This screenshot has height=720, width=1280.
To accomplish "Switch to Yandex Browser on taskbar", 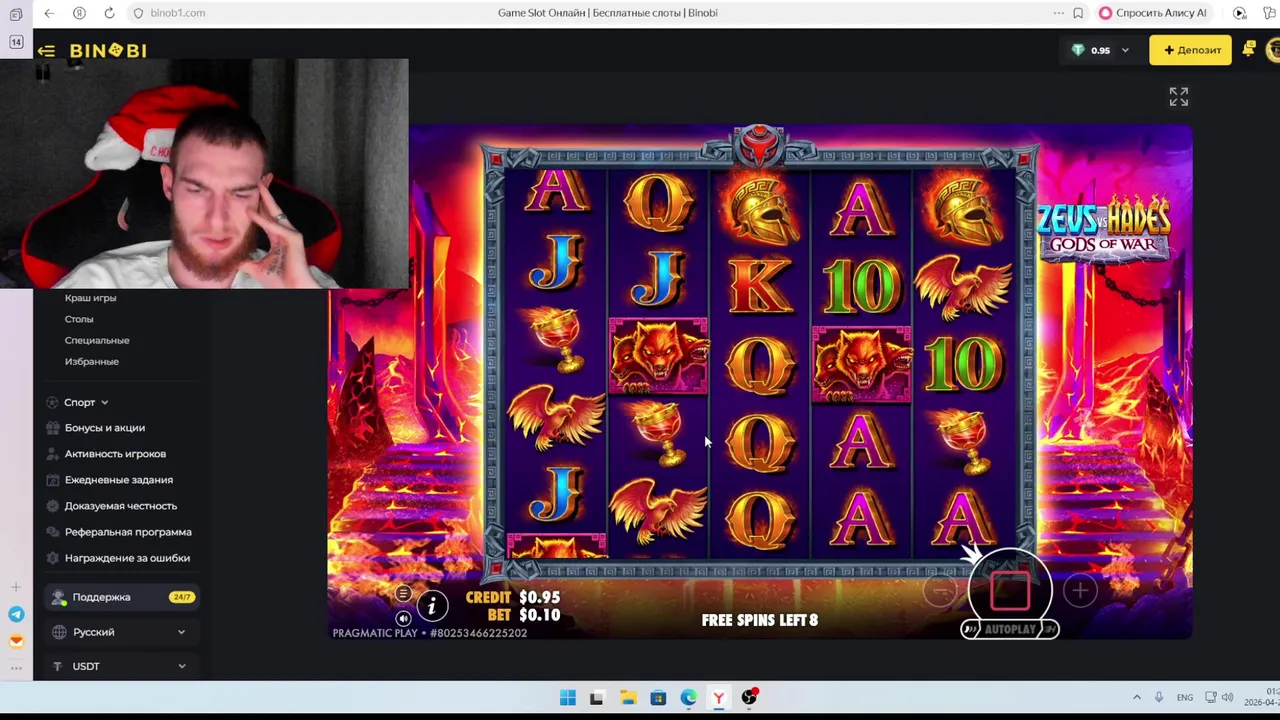I will [x=718, y=698].
